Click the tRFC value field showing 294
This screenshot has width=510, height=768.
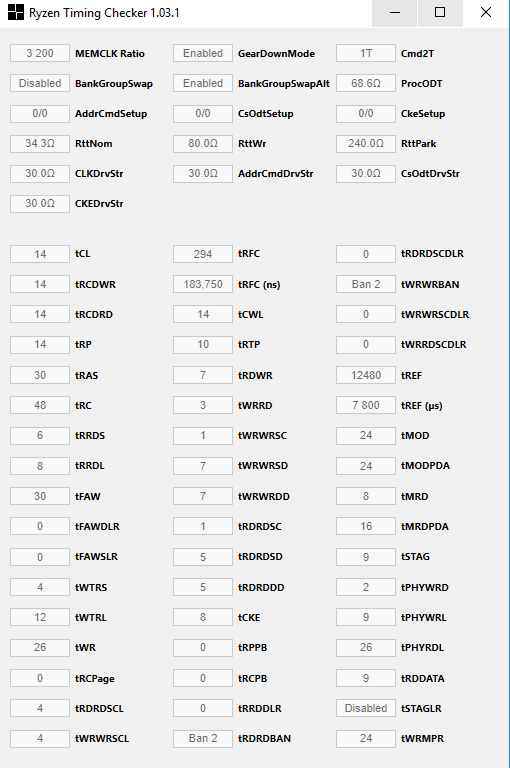point(203,254)
